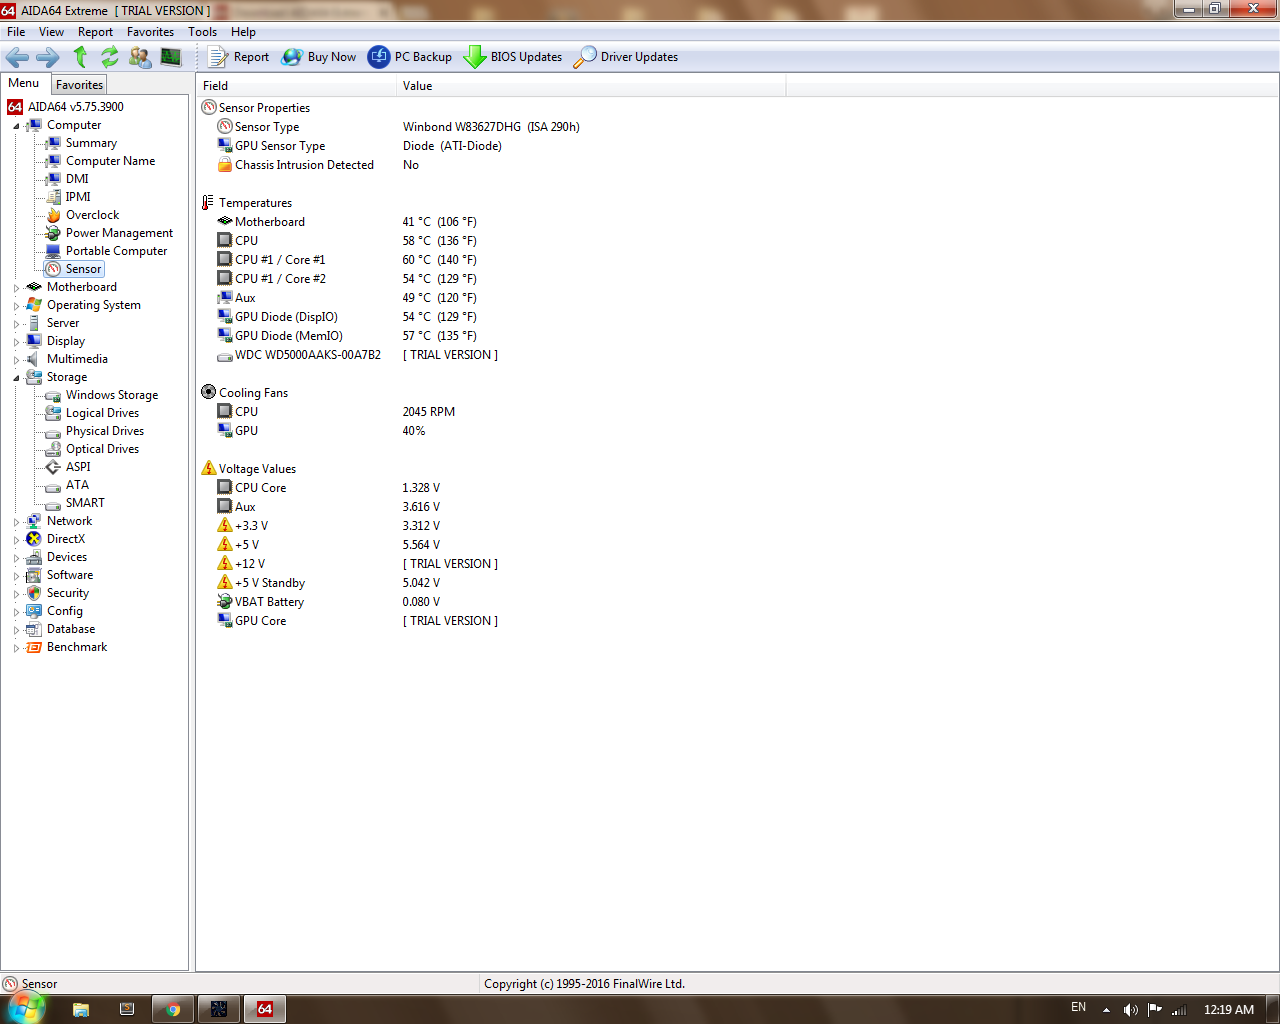The width and height of the screenshot is (1280, 1024).
Task: Expand the Display tree node arrow
Action: pos(16,342)
